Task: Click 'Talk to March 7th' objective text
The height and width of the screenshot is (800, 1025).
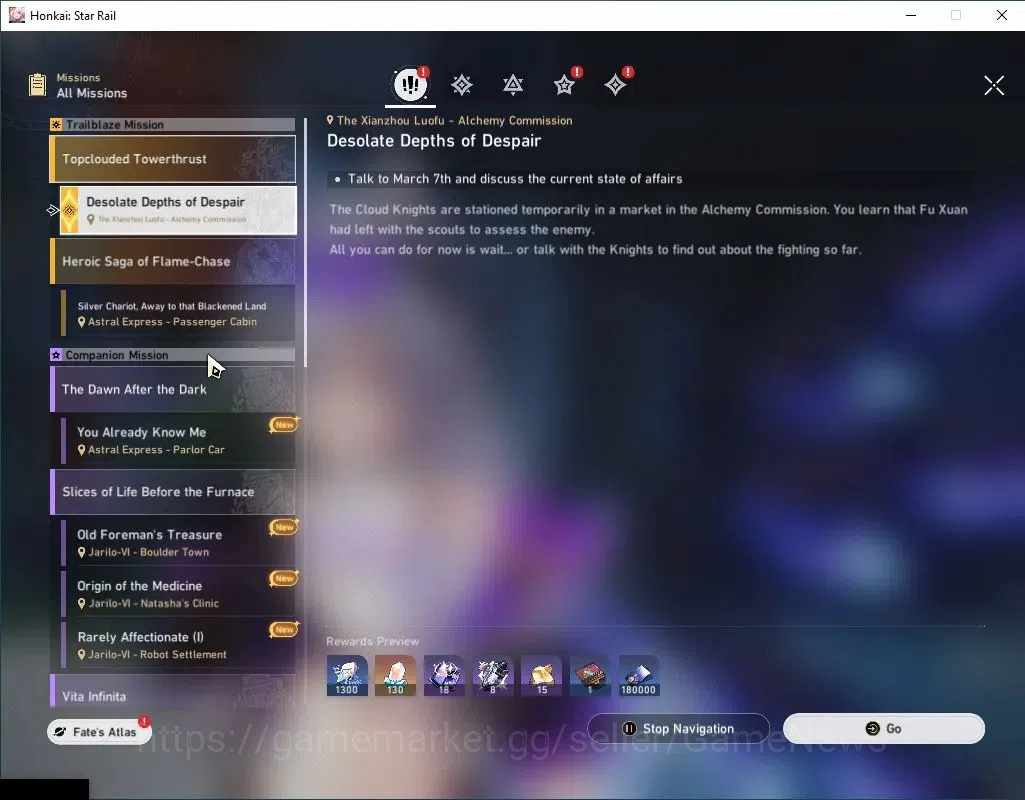Action: pyautogui.click(x=514, y=179)
